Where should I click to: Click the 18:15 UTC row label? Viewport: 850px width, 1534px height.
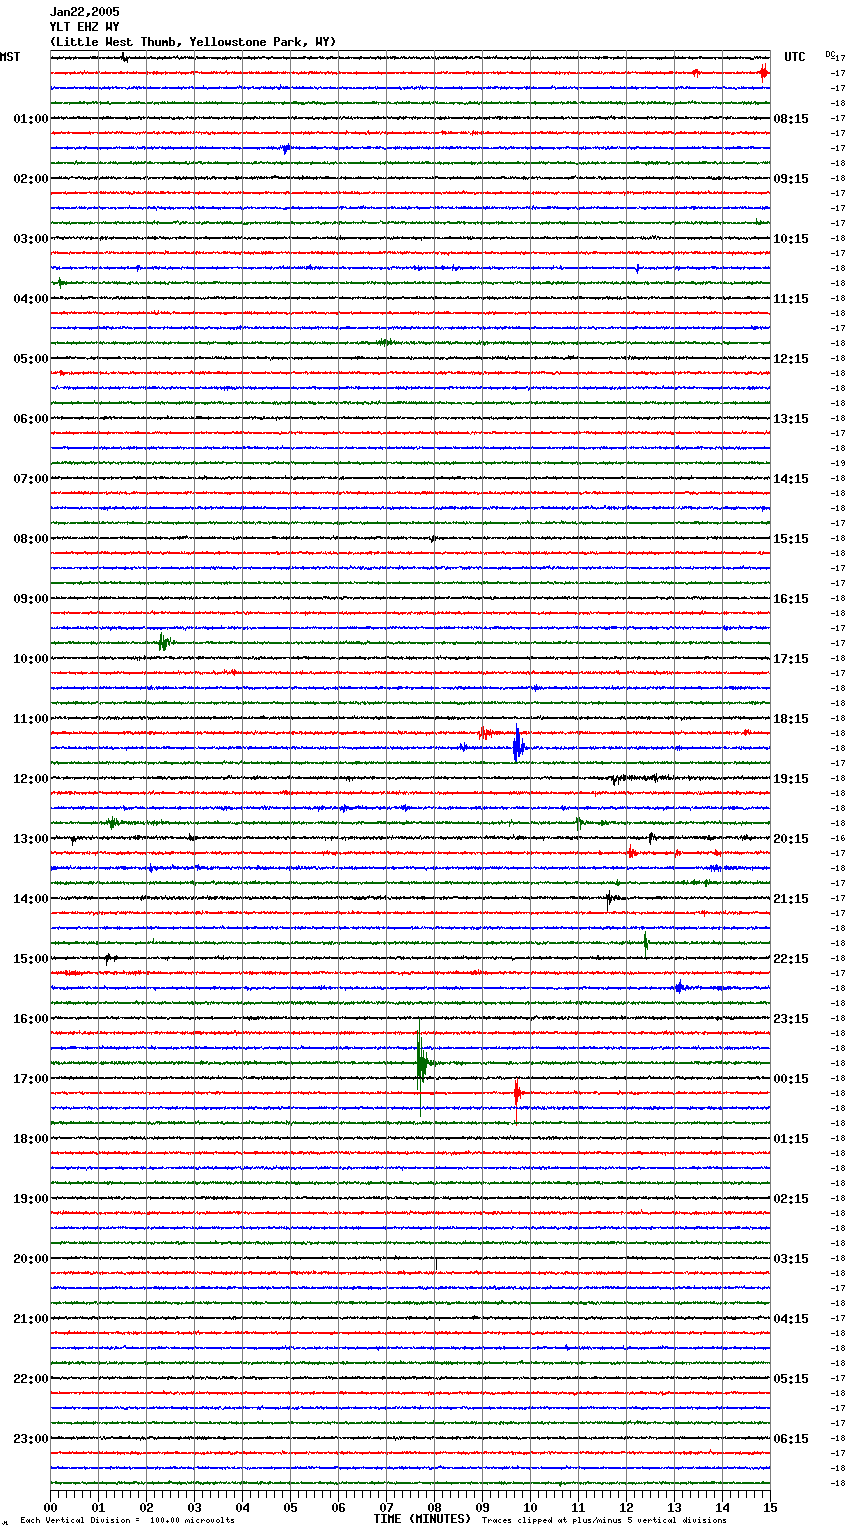point(791,719)
